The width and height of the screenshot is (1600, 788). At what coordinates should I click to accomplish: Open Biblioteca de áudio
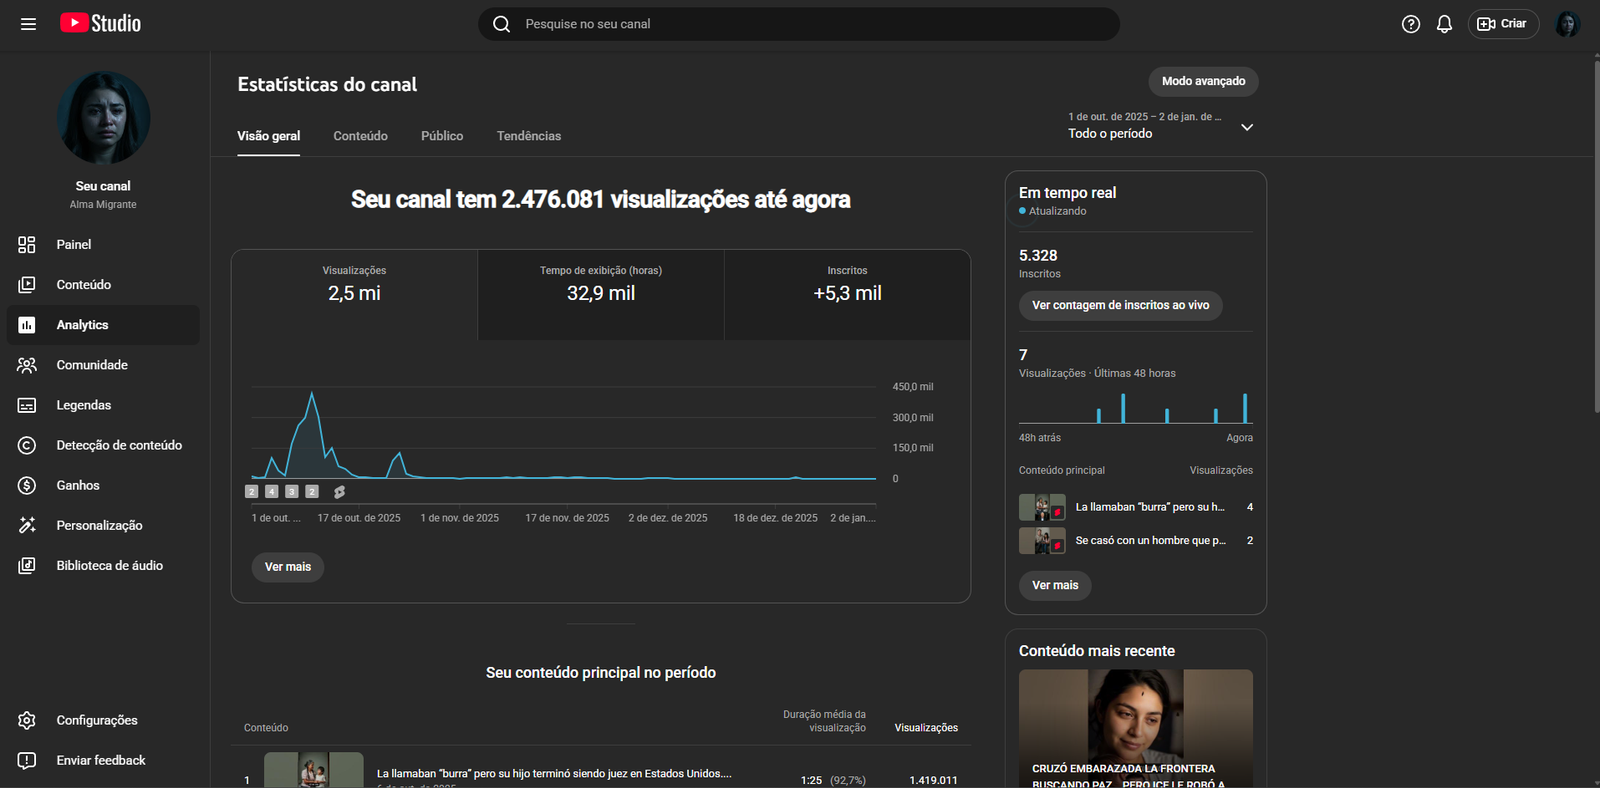pos(109,566)
